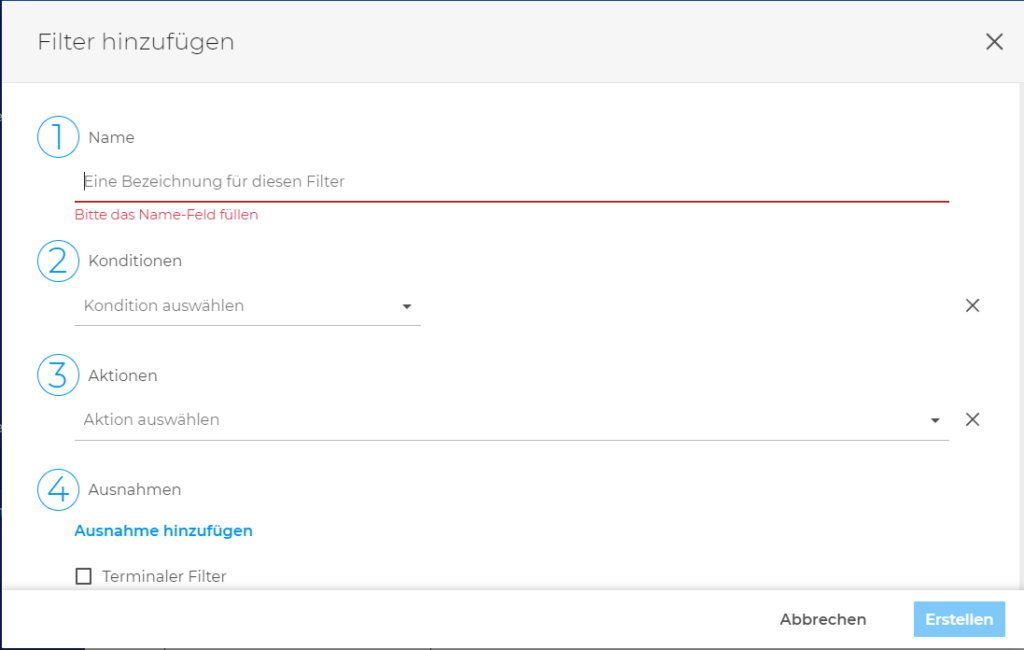This screenshot has width=1024, height=650.
Task: Enable the Terminaler Filter checkbox
Action: pyautogui.click(x=84, y=576)
